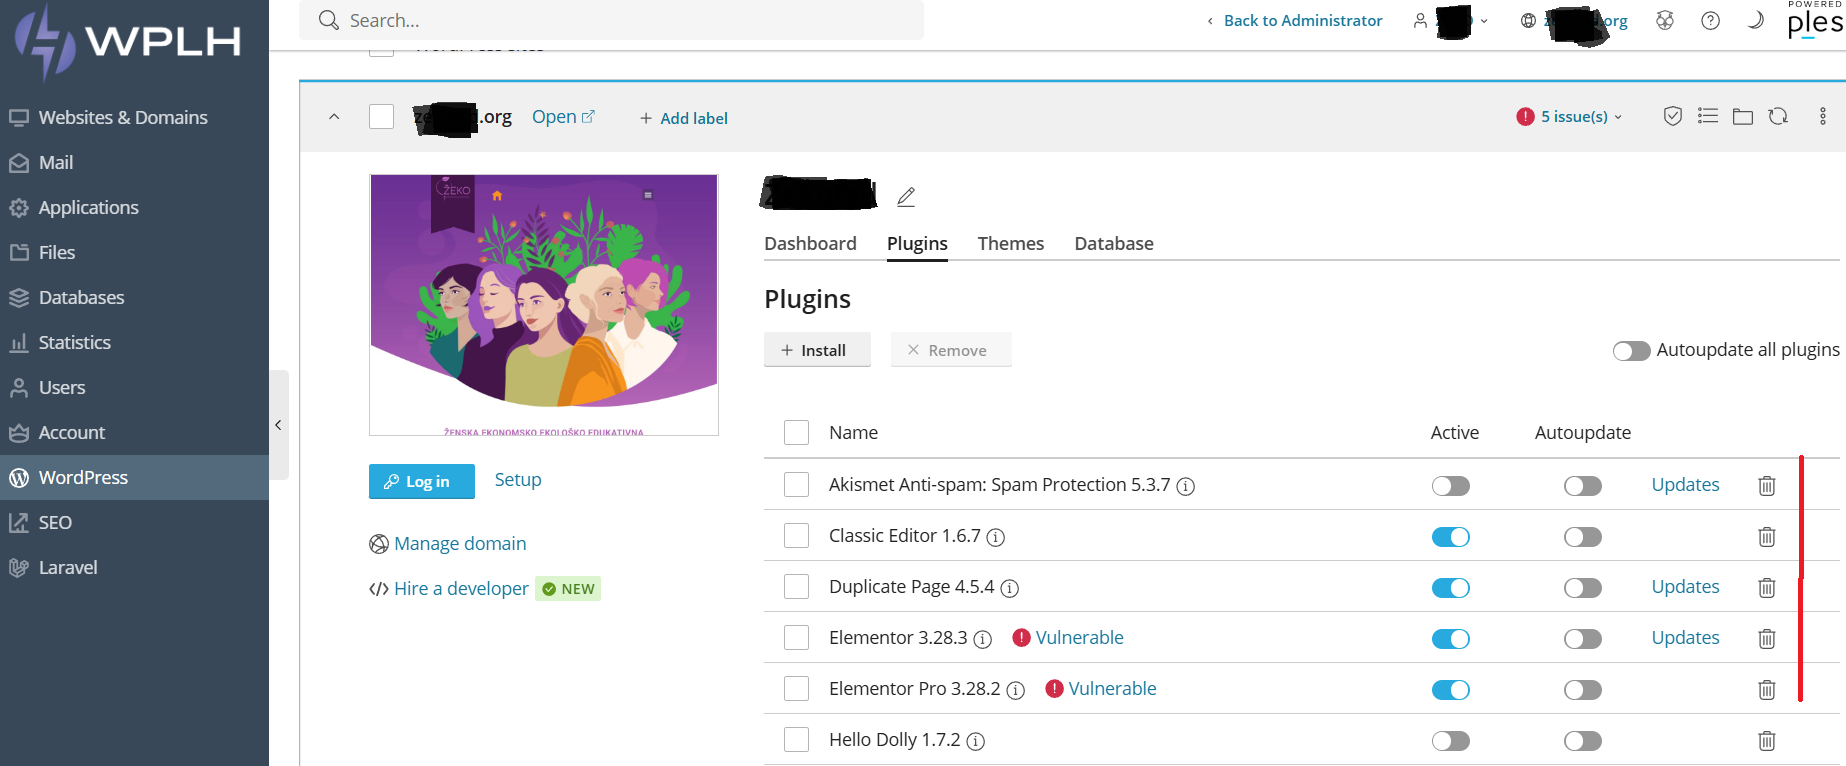This screenshot has height=766, width=1846.
Task: Tick Classic Editor checkbox
Action: 796,535
